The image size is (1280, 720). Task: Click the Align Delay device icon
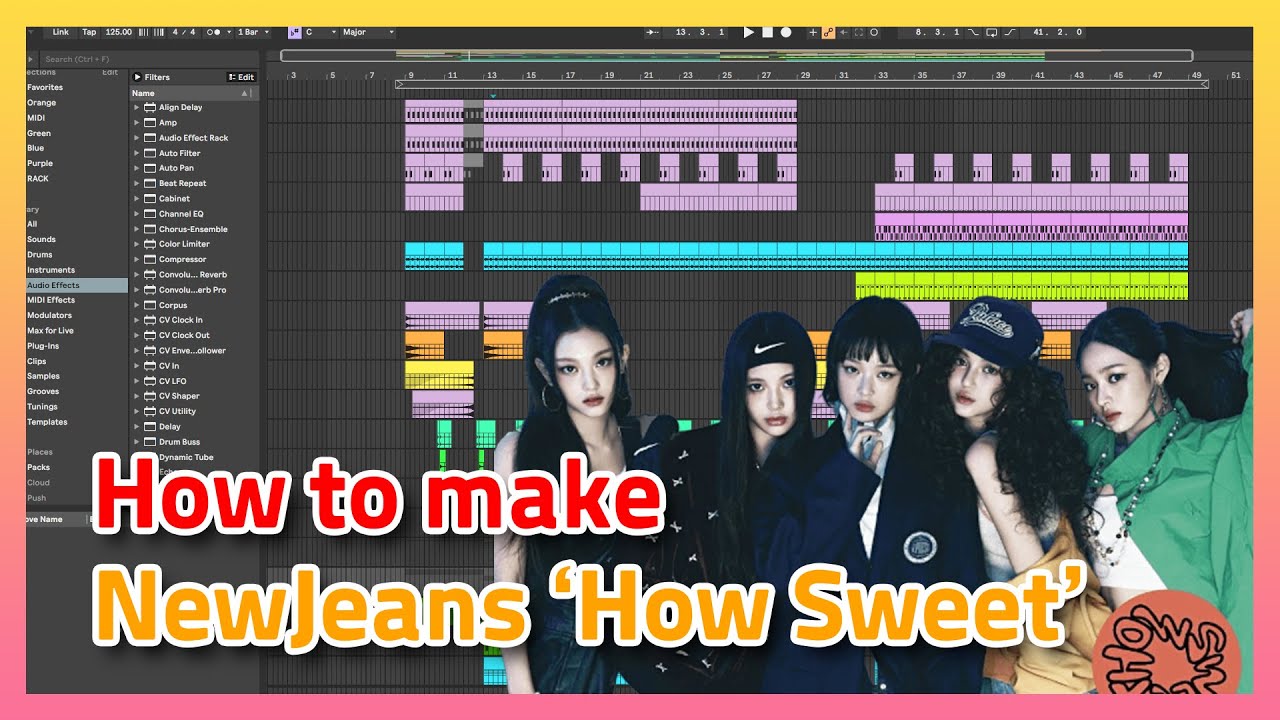(x=150, y=107)
